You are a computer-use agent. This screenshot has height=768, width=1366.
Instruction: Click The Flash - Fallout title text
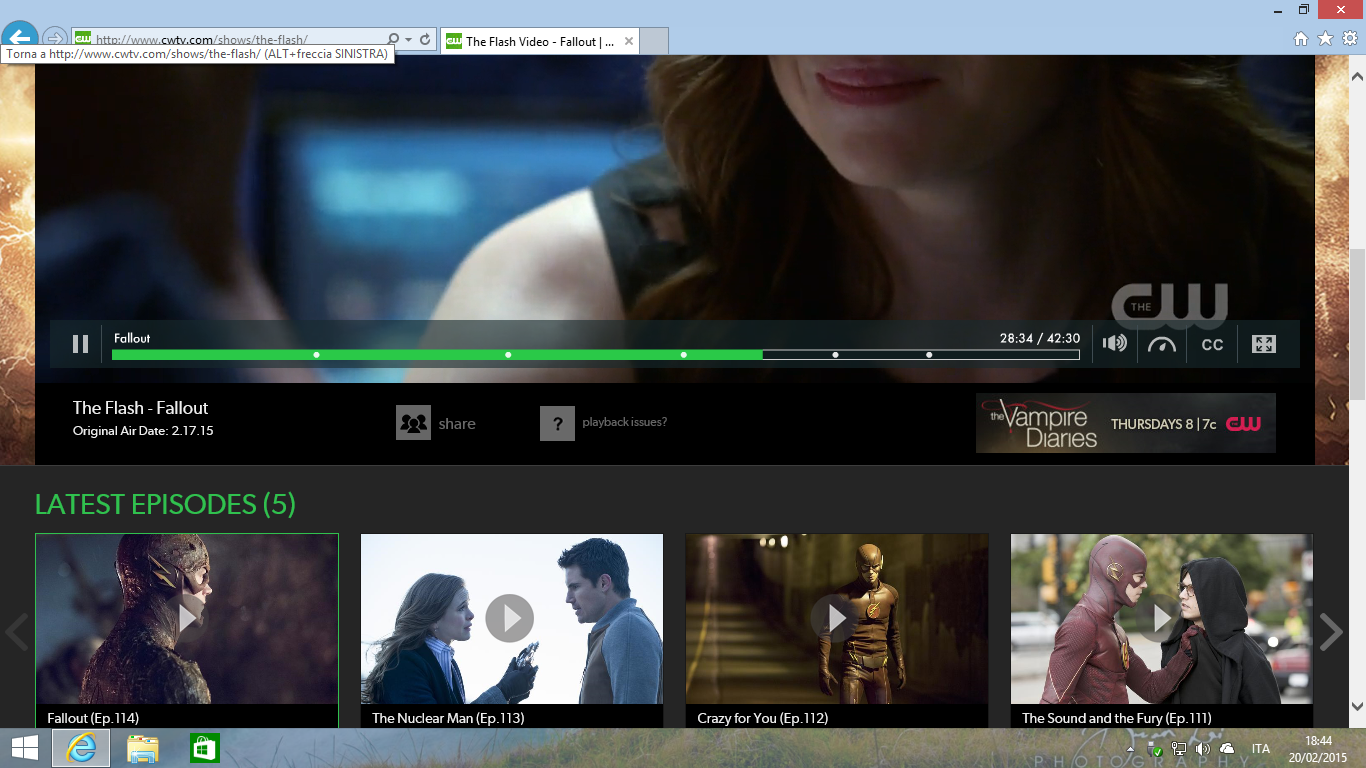(x=140, y=408)
